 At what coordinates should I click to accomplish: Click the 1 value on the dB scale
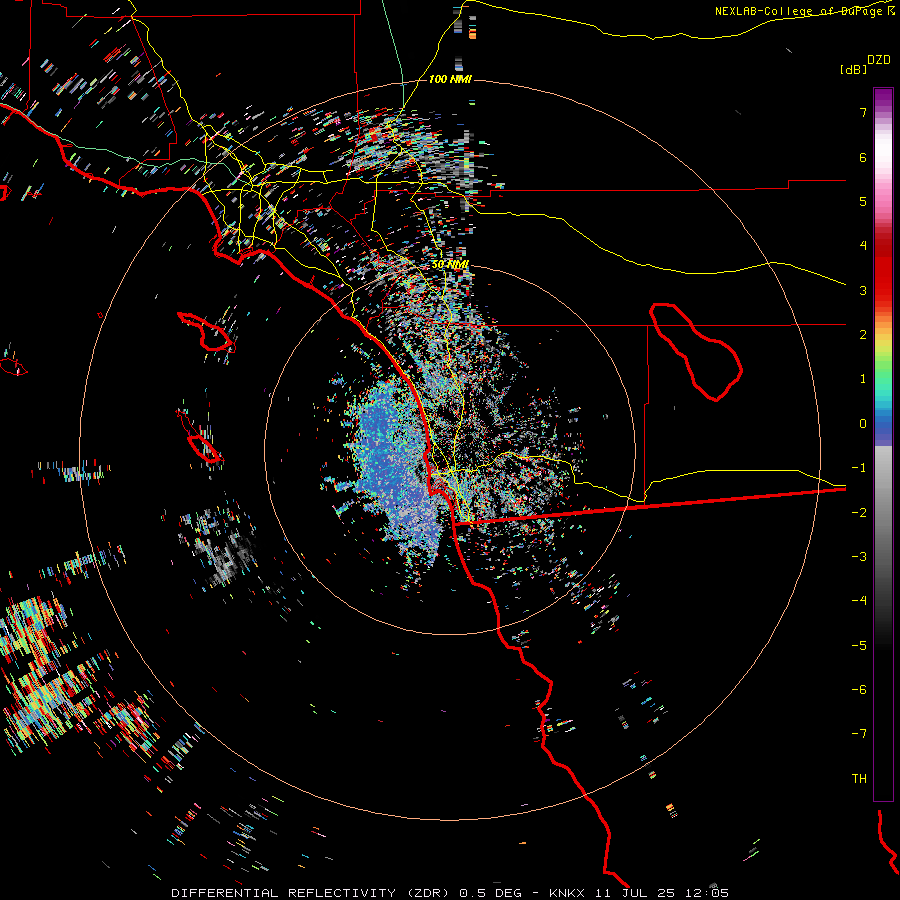863,379
